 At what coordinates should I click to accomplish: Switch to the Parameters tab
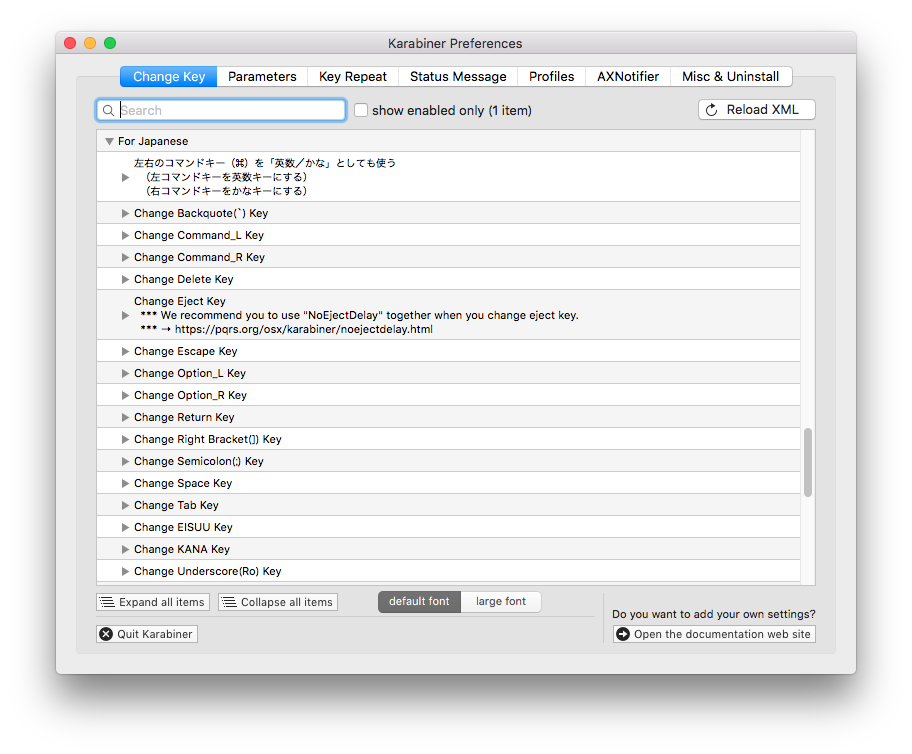coord(262,76)
